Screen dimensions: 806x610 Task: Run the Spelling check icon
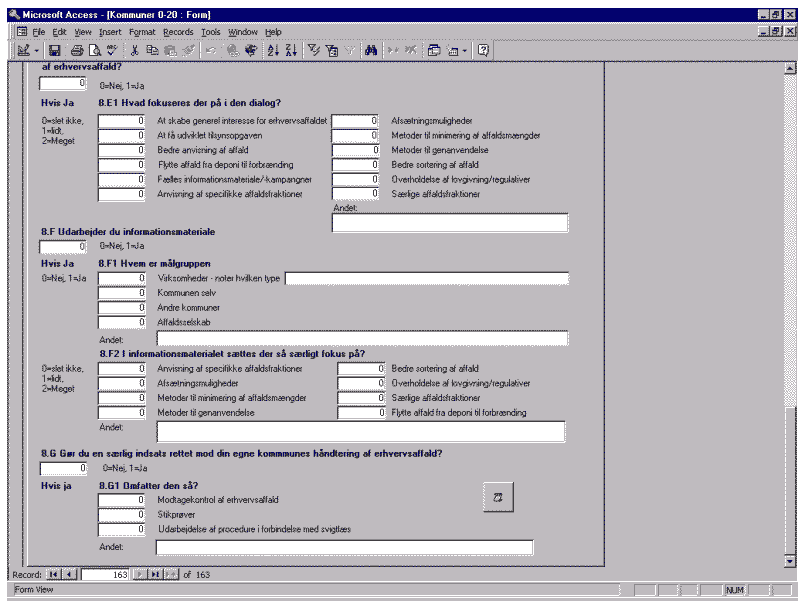pyautogui.click(x=112, y=50)
